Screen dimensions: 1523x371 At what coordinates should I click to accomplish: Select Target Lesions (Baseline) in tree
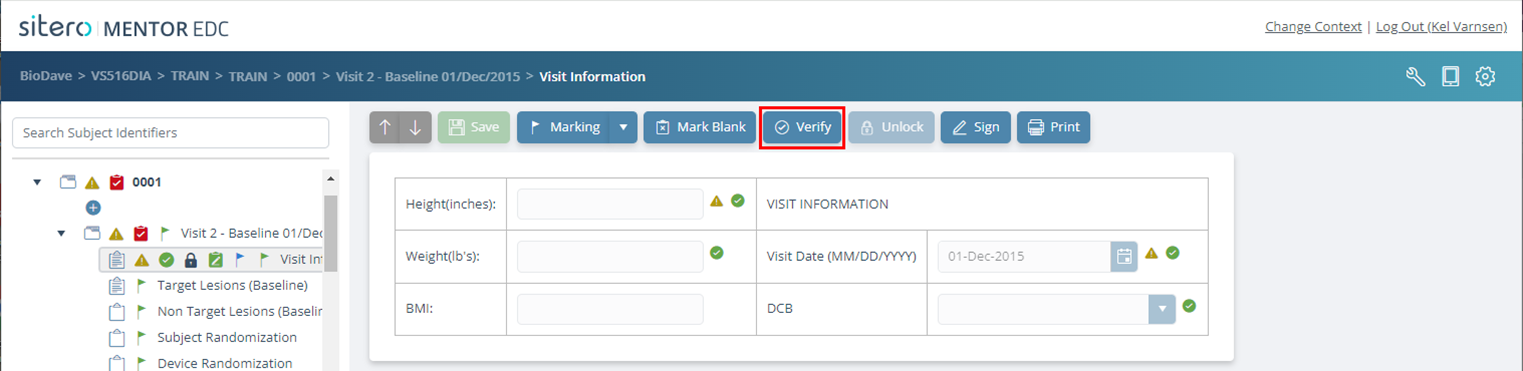(x=232, y=285)
